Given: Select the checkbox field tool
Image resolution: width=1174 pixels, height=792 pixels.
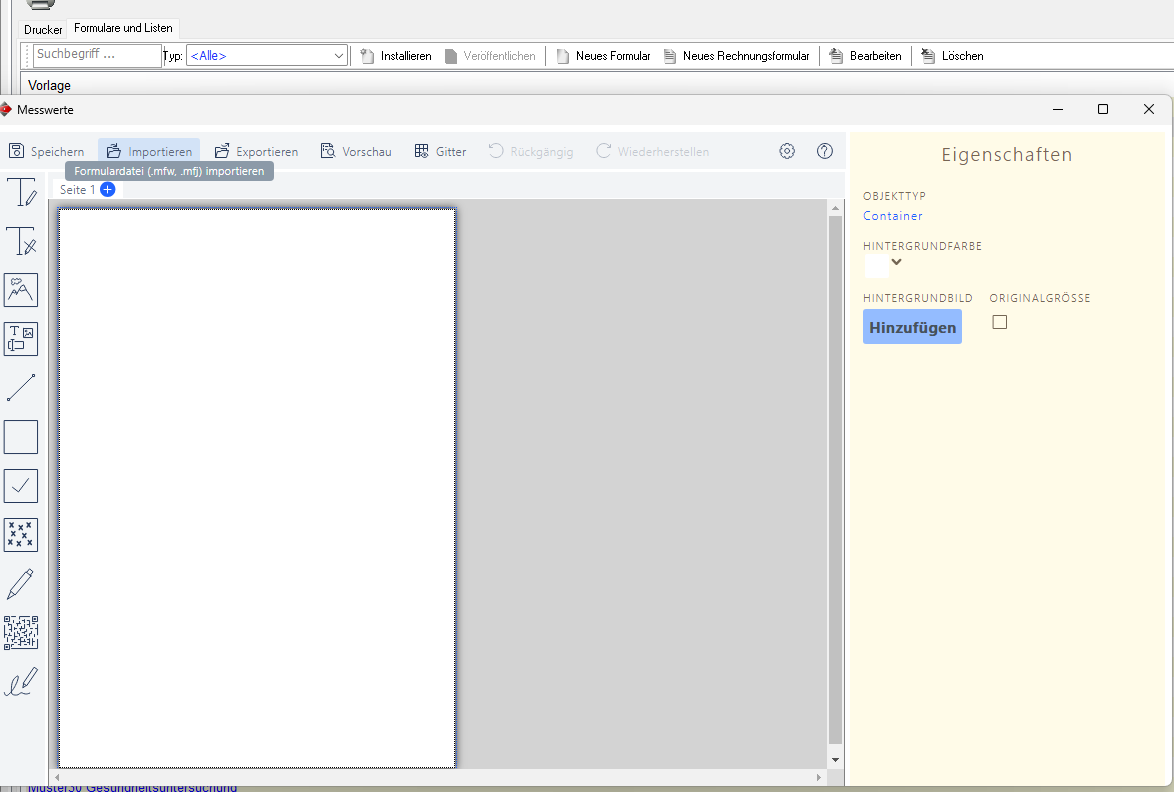Looking at the screenshot, I should click(21, 486).
